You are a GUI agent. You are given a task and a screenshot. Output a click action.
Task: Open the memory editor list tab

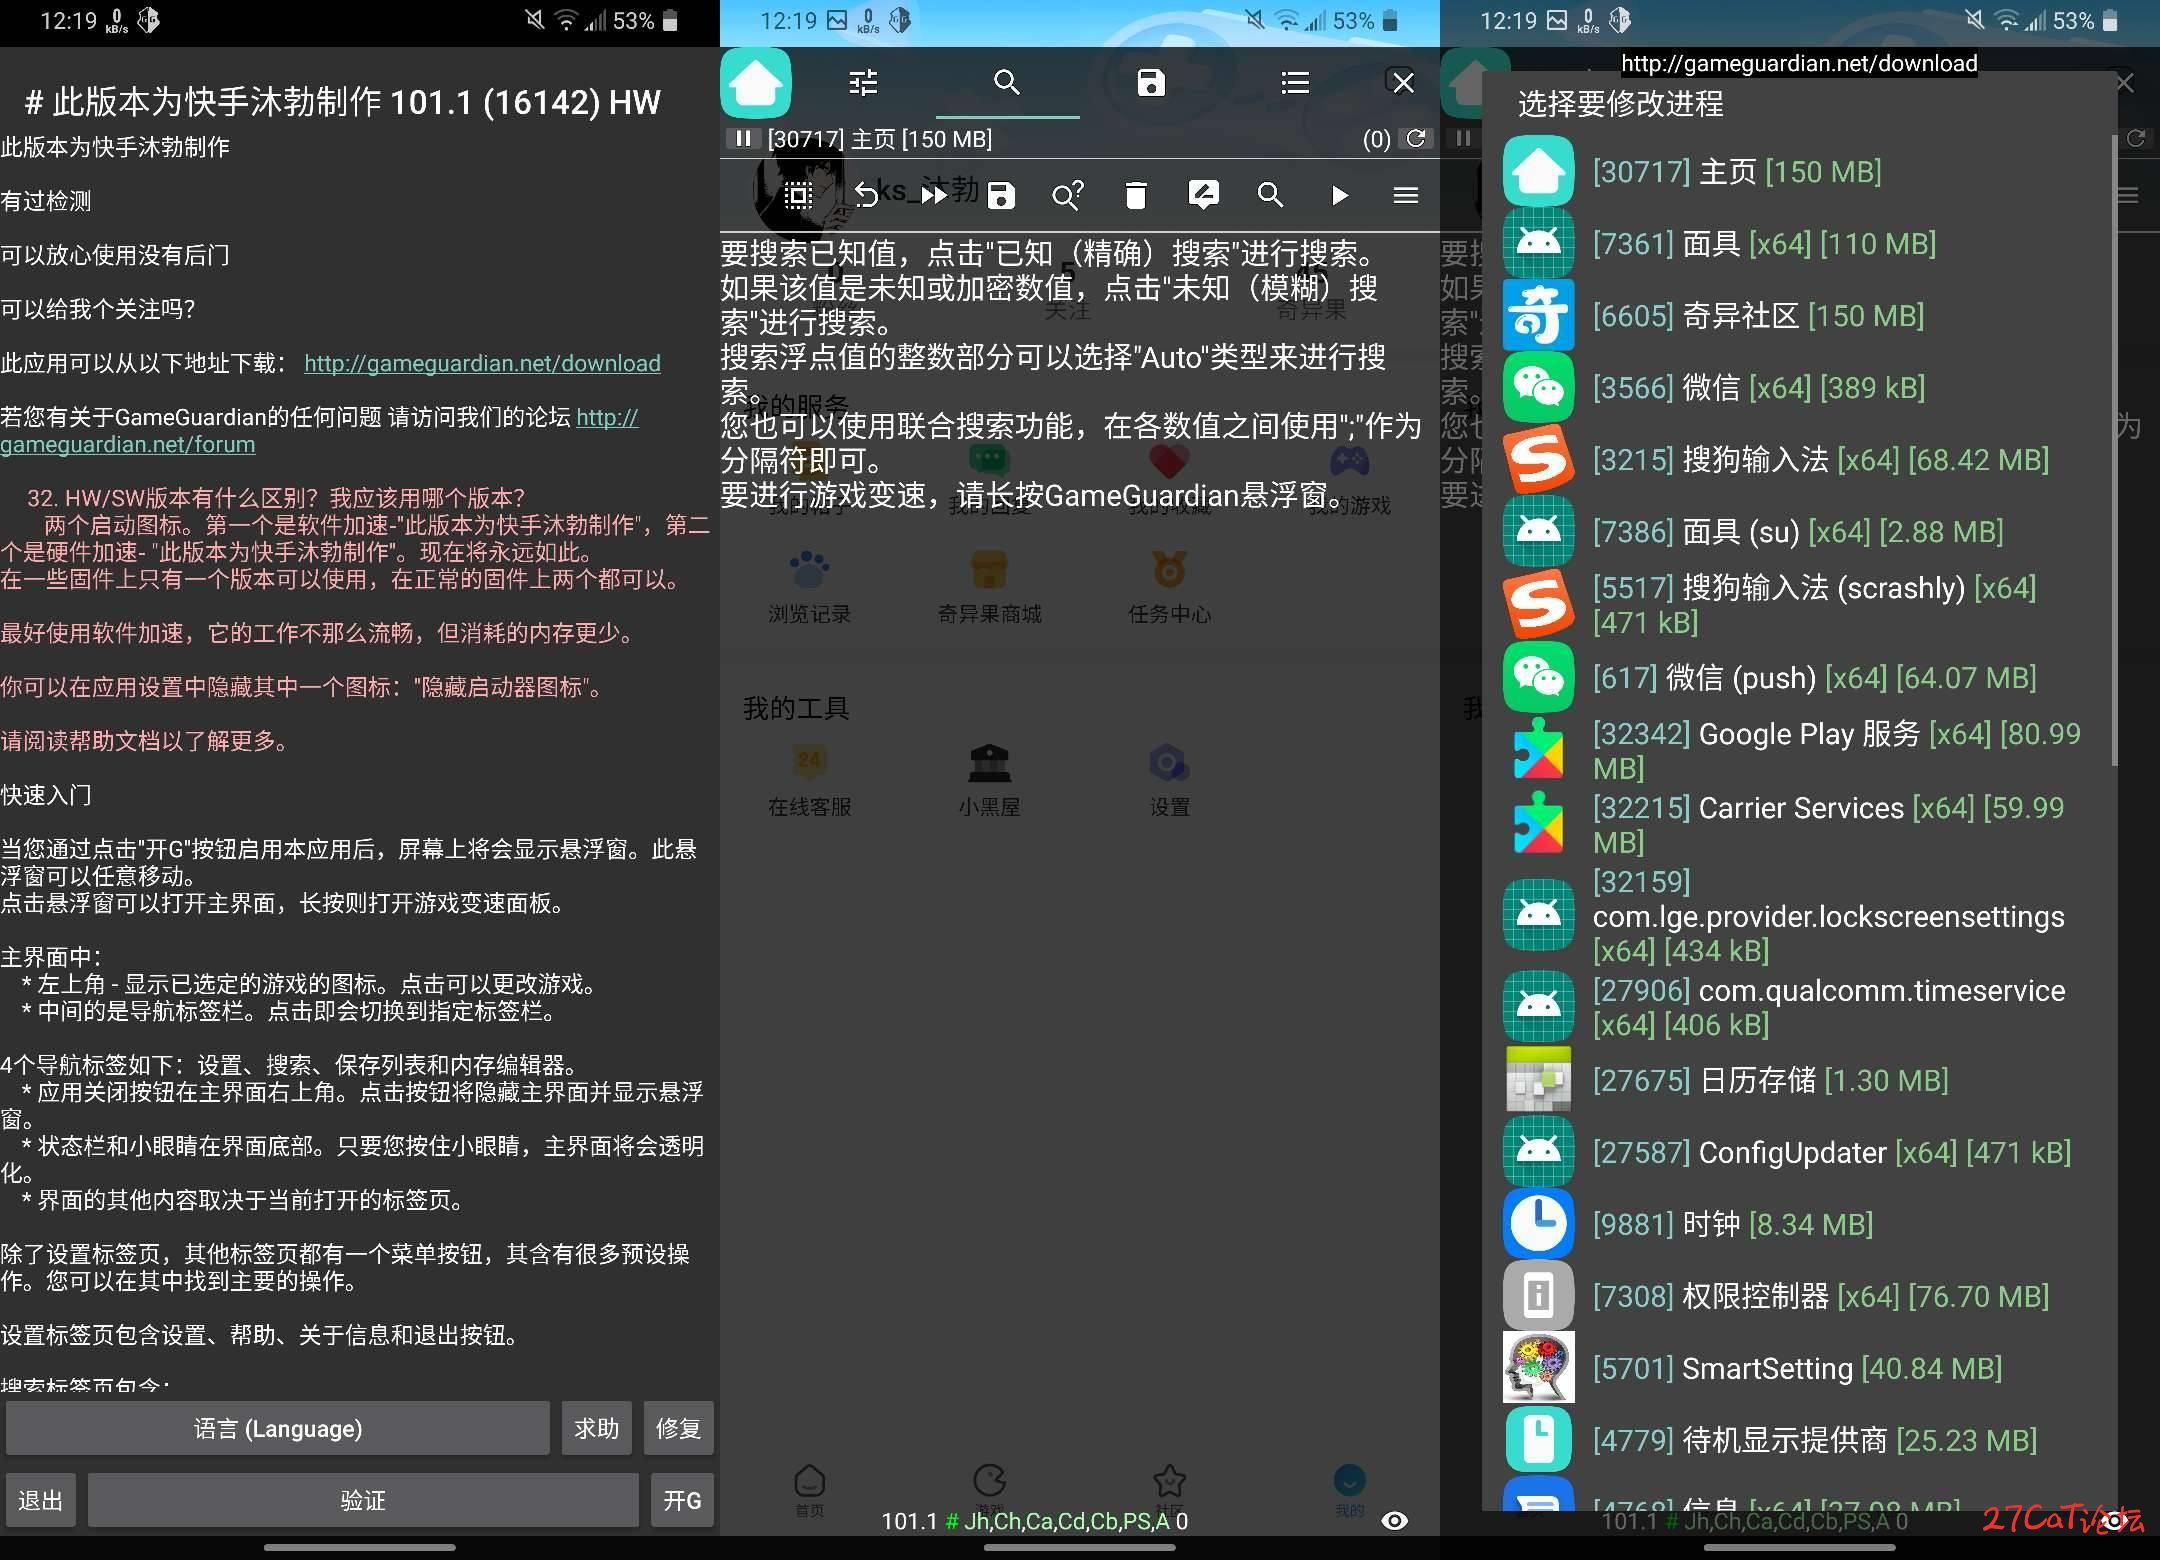click(1295, 82)
